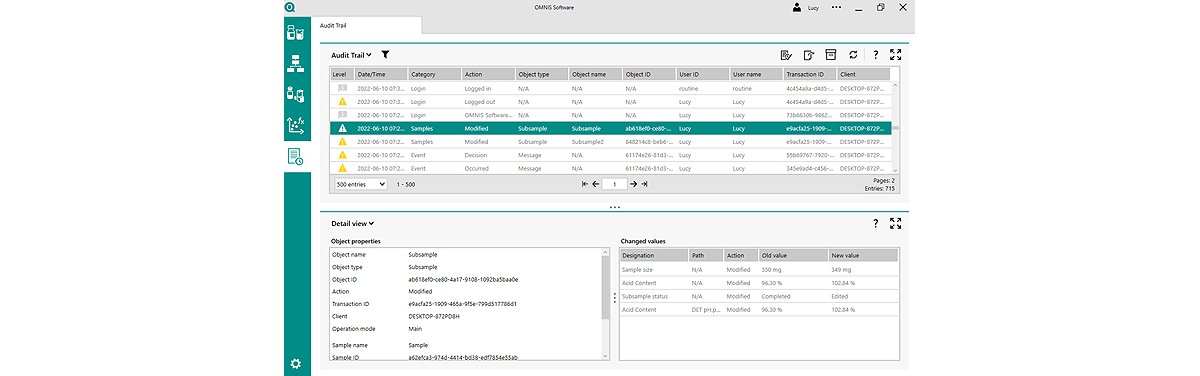Select the 'OMNIS Software...' action cell
The image size is (1200, 376).
[488, 115]
